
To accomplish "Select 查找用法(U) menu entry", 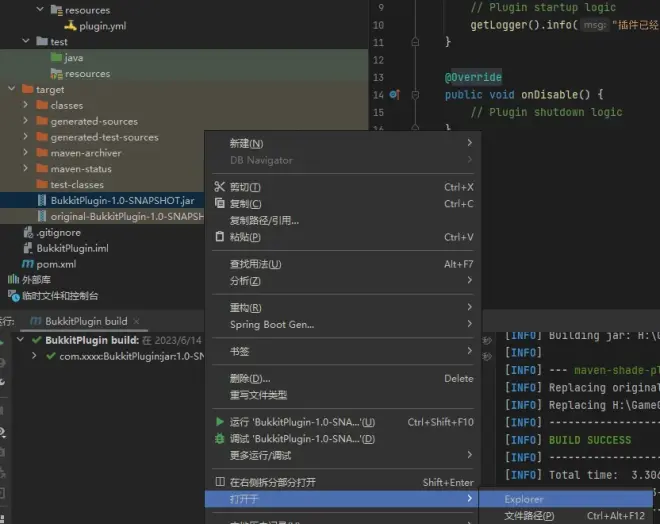I will (343, 264).
